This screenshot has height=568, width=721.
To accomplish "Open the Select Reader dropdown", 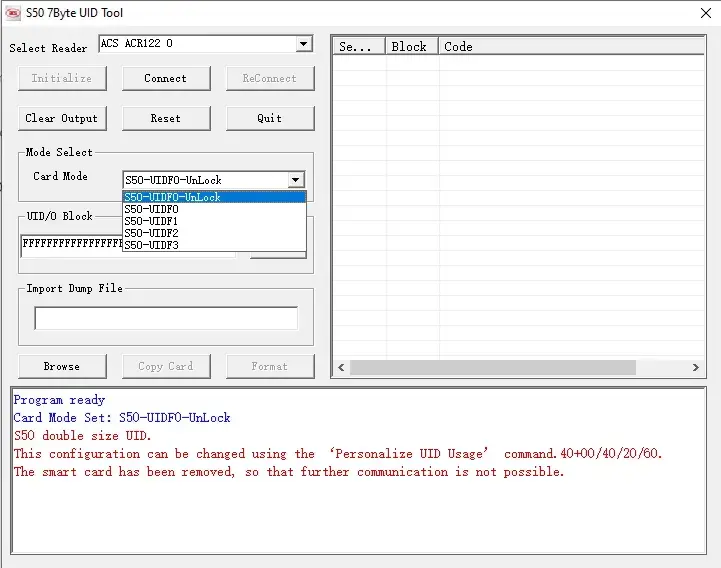I will point(304,45).
